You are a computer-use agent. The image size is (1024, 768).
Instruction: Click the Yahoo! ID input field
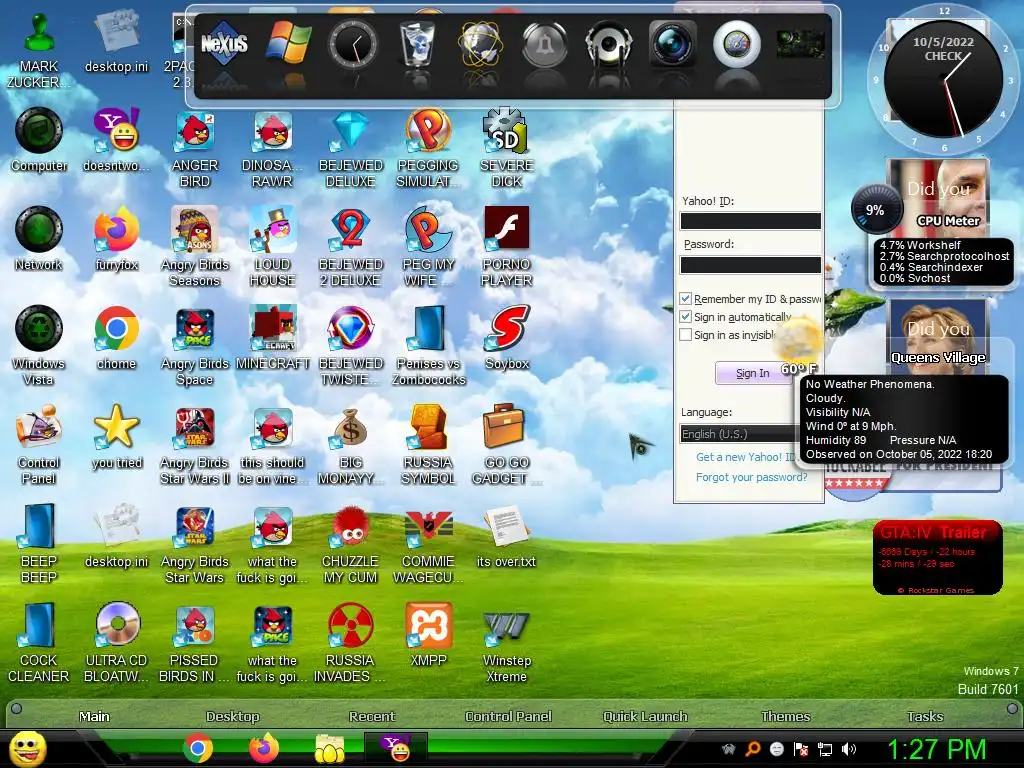point(750,221)
